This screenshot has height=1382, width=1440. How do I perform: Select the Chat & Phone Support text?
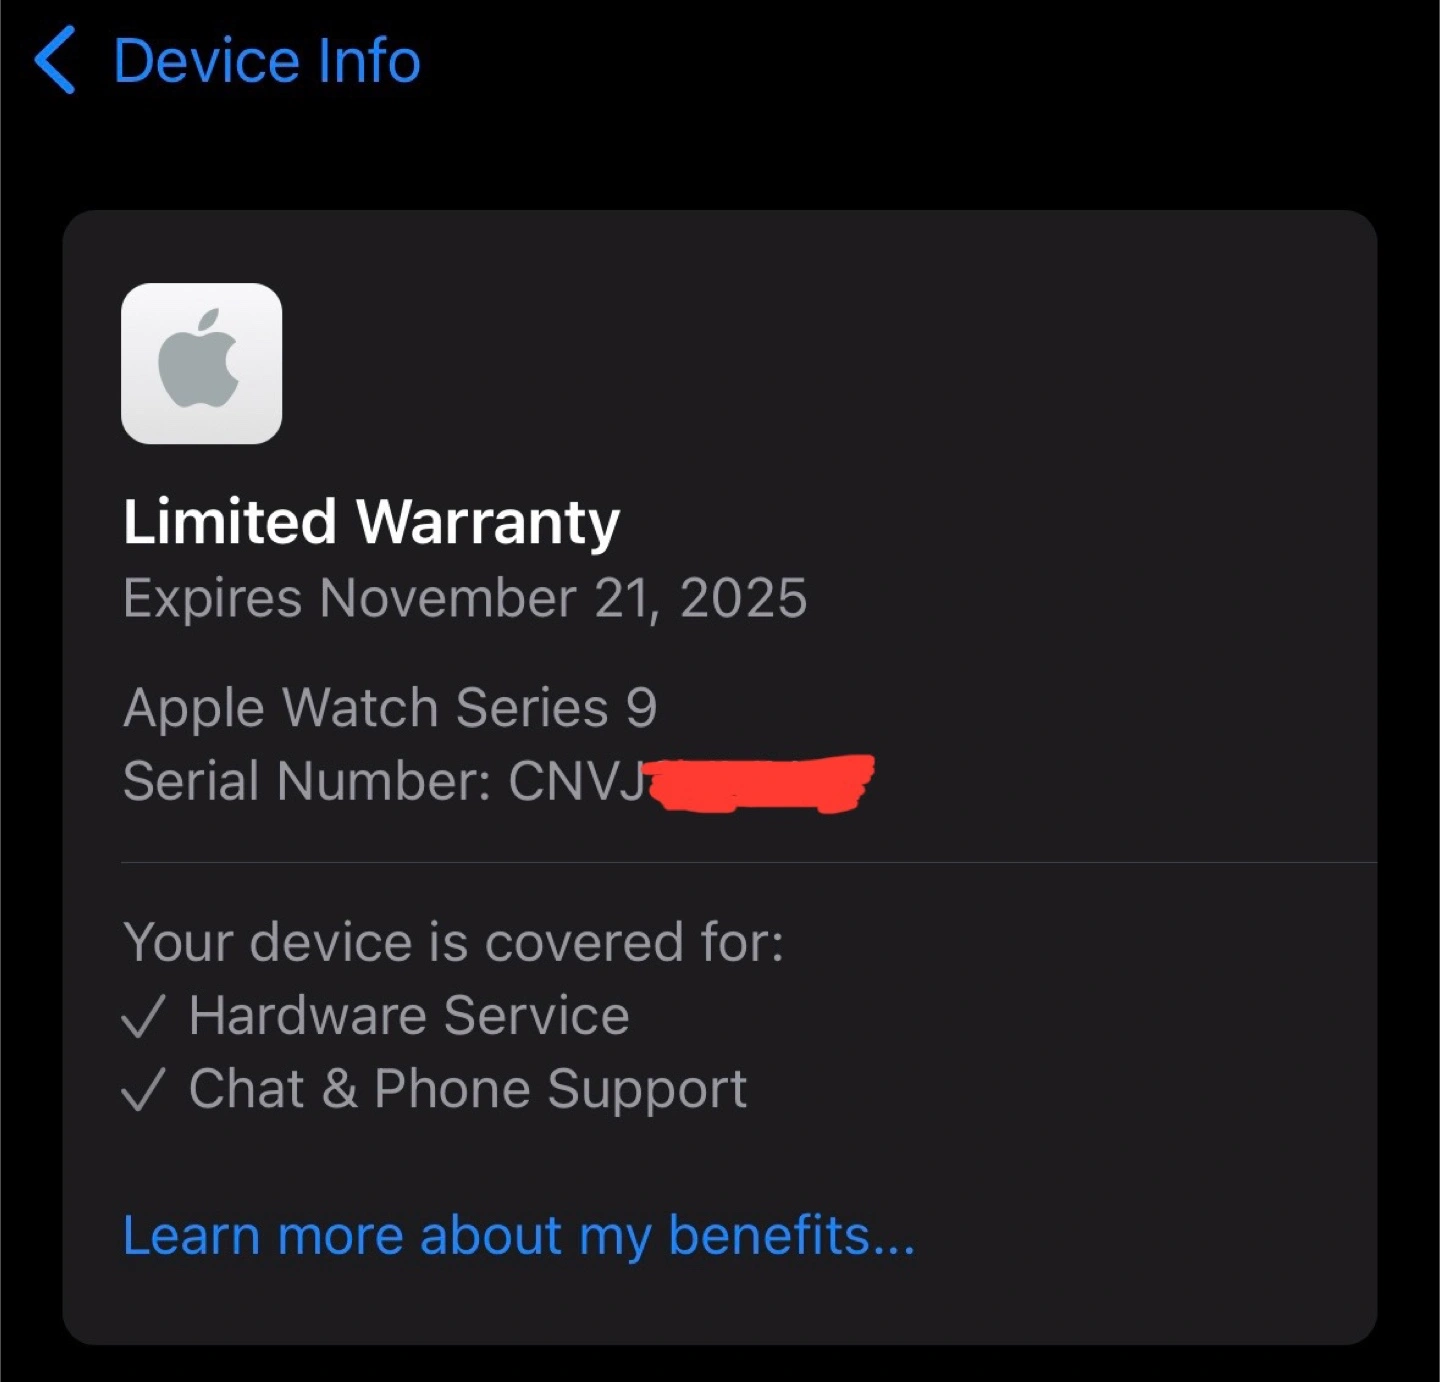(468, 1089)
